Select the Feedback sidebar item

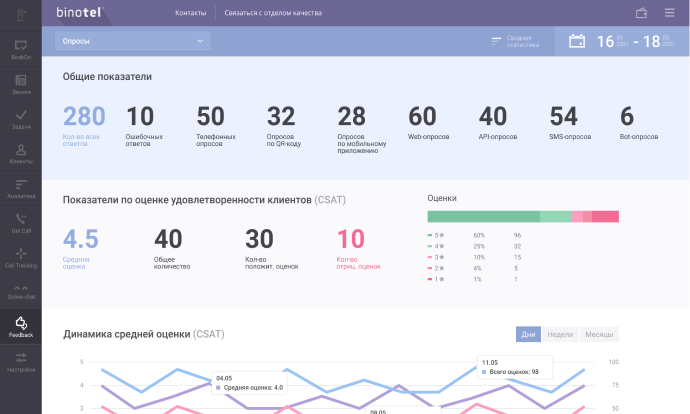pyautogui.click(x=20, y=327)
